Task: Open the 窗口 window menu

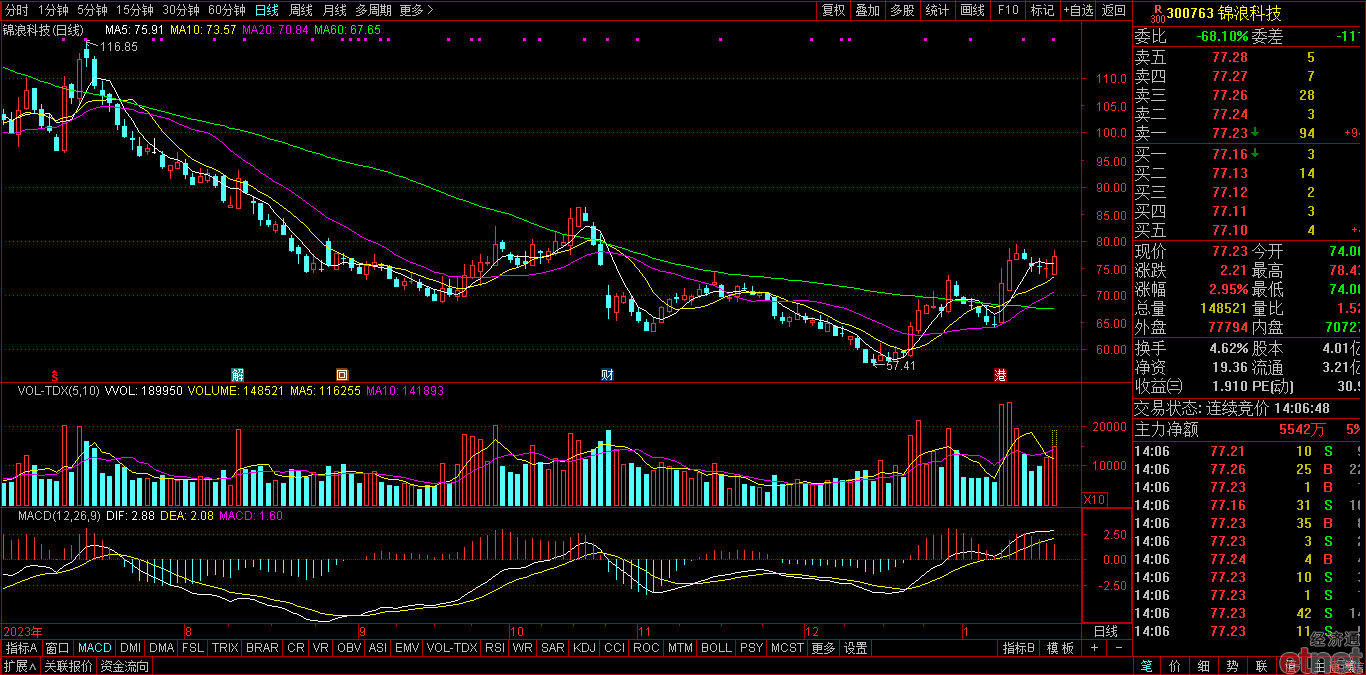Action: [x=58, y=648]
